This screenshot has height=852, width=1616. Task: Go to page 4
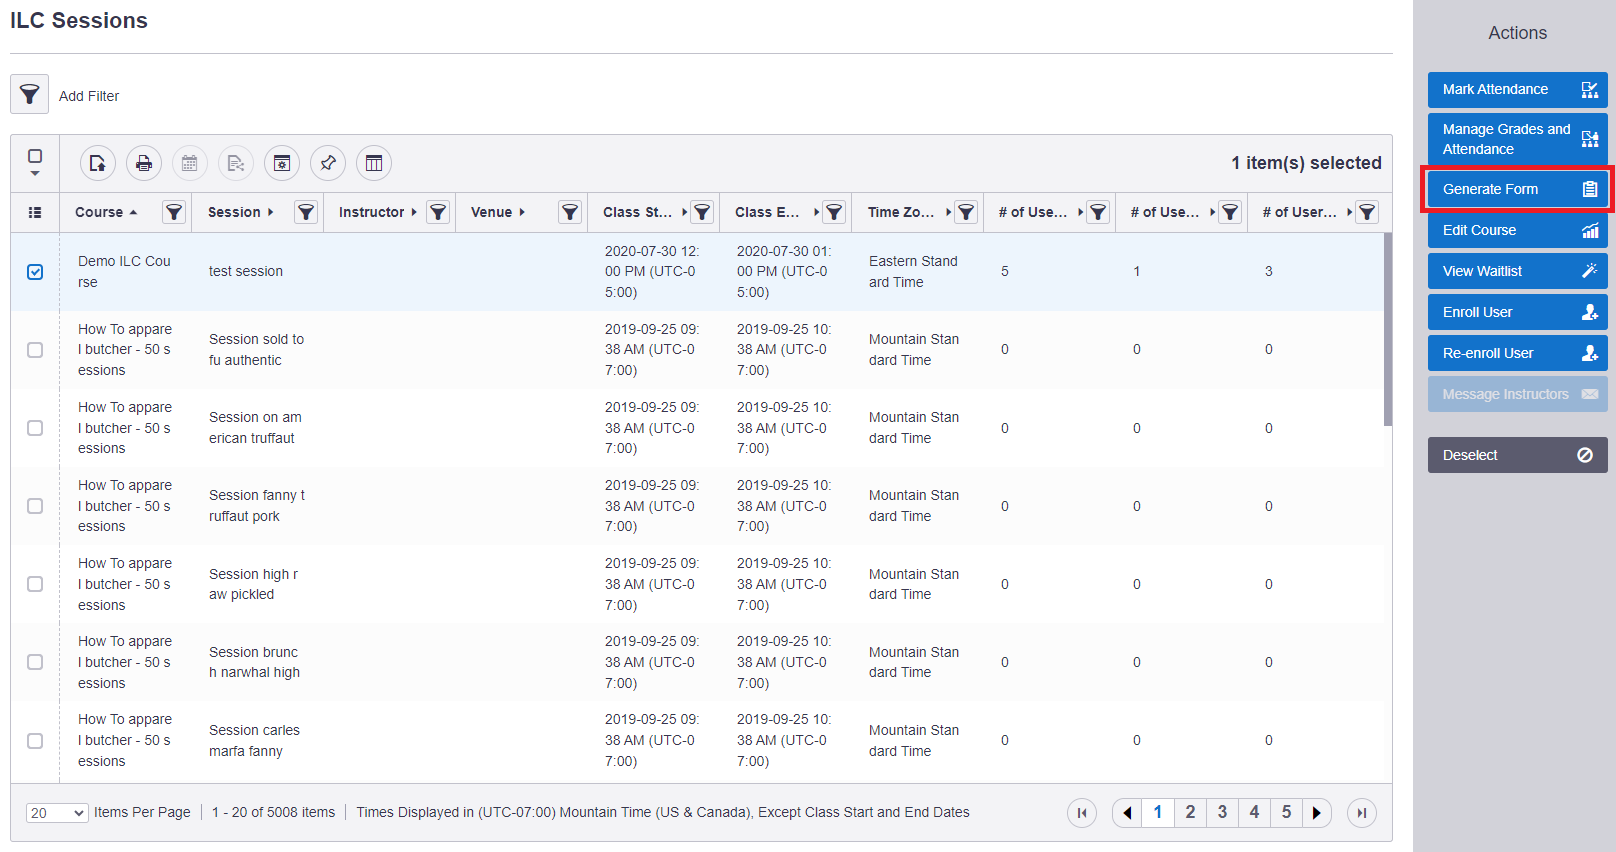click(x=1254, y=813)
